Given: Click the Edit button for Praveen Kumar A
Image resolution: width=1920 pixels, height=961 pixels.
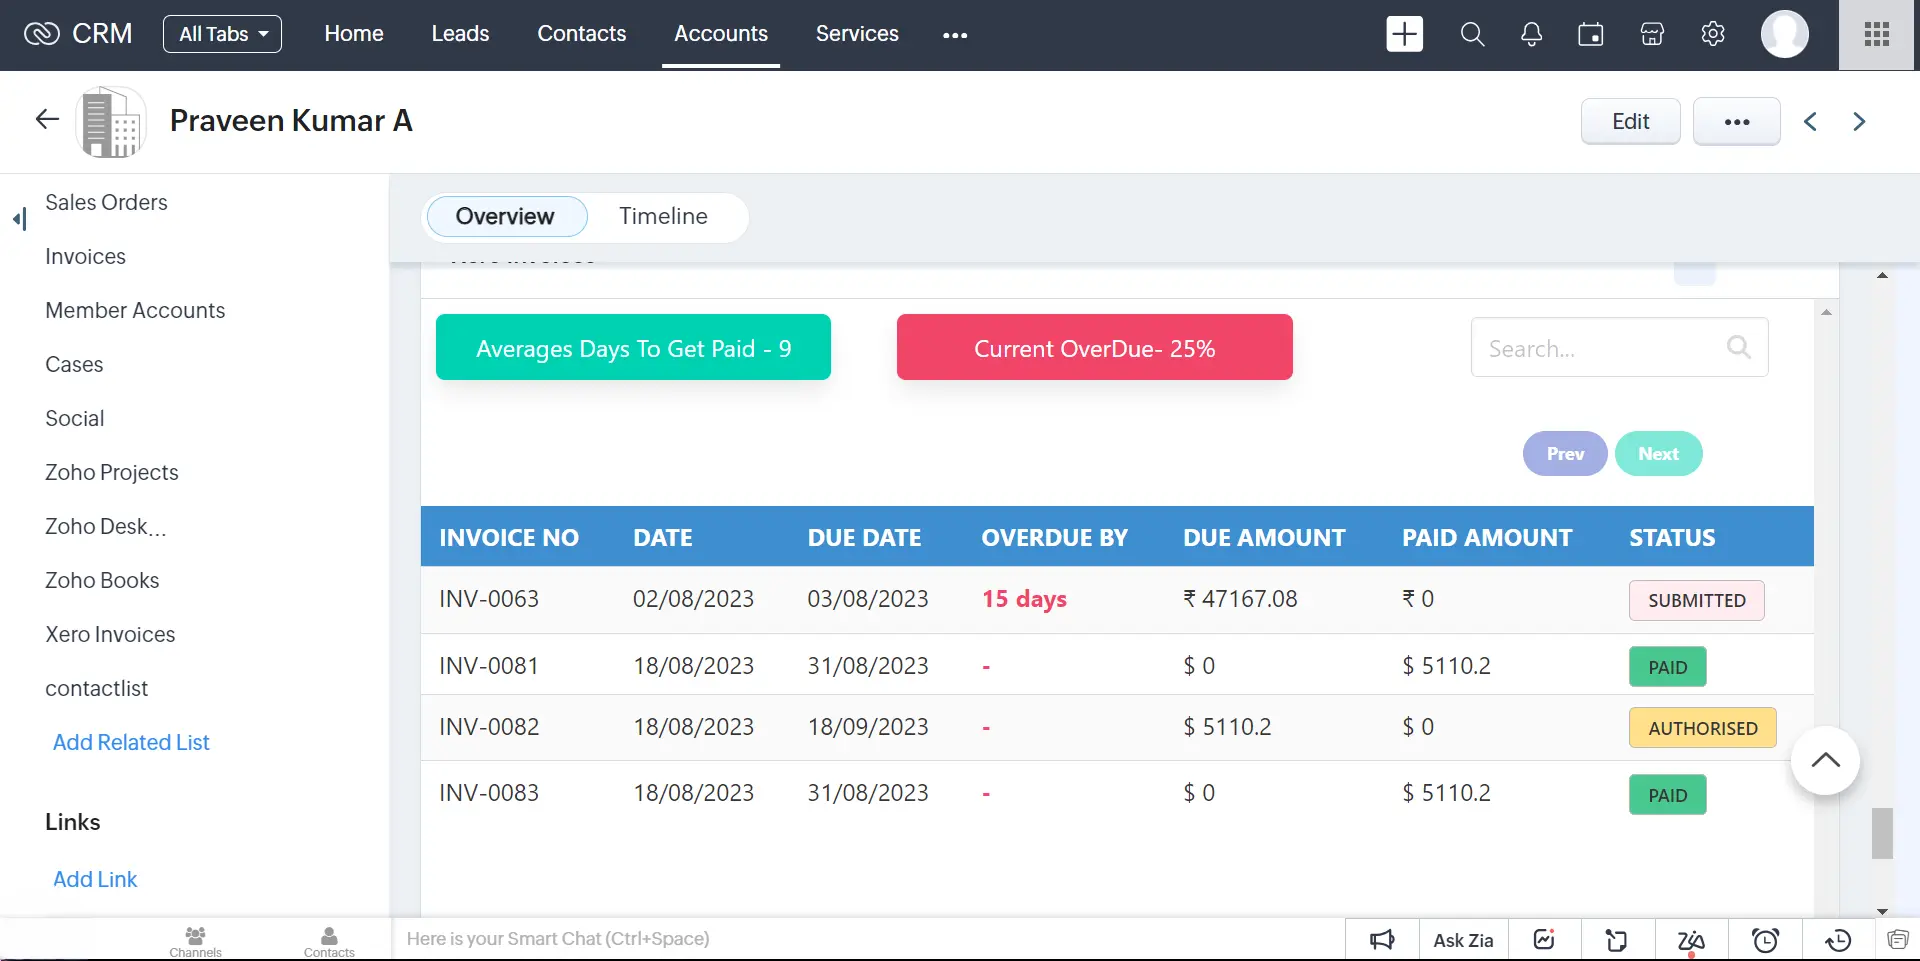Looking at the screenshot, I should click(1629, 121).
